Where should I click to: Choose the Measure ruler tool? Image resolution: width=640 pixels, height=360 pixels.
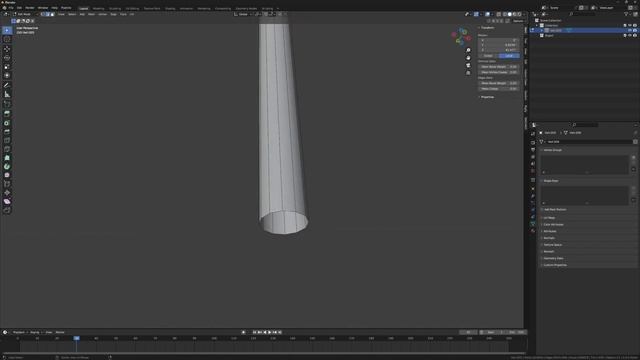(7, 94)
